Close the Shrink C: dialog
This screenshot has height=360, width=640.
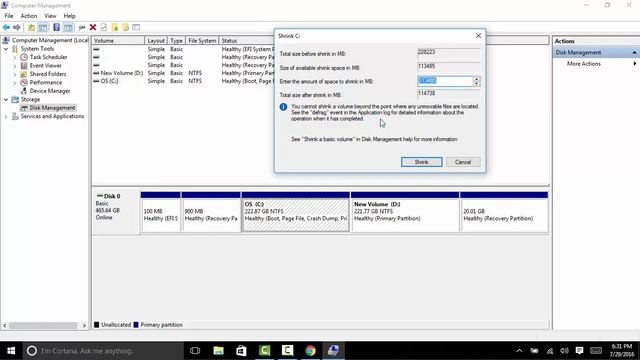point(478,36)
